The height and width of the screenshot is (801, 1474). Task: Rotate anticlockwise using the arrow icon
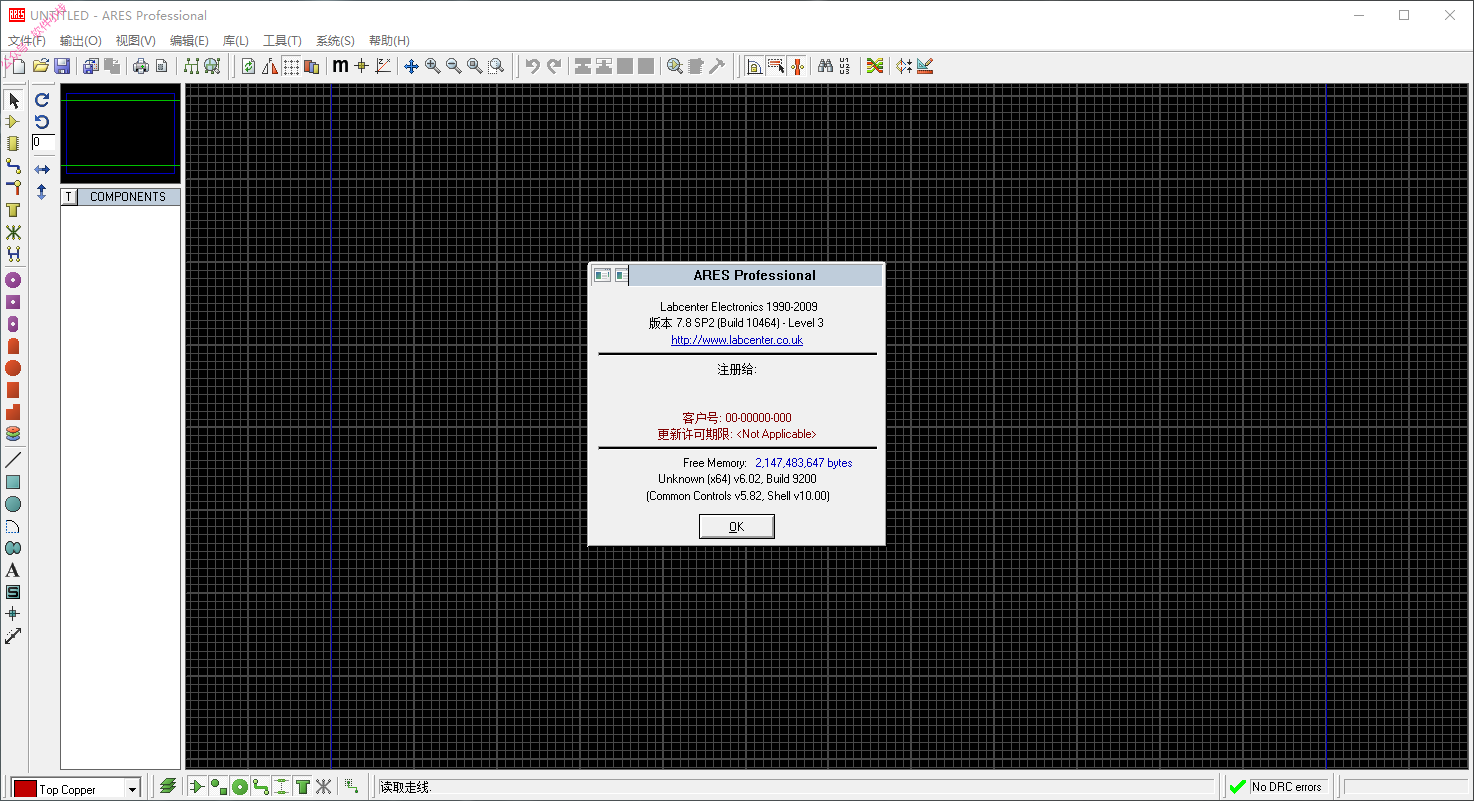(x=42, y=121)
